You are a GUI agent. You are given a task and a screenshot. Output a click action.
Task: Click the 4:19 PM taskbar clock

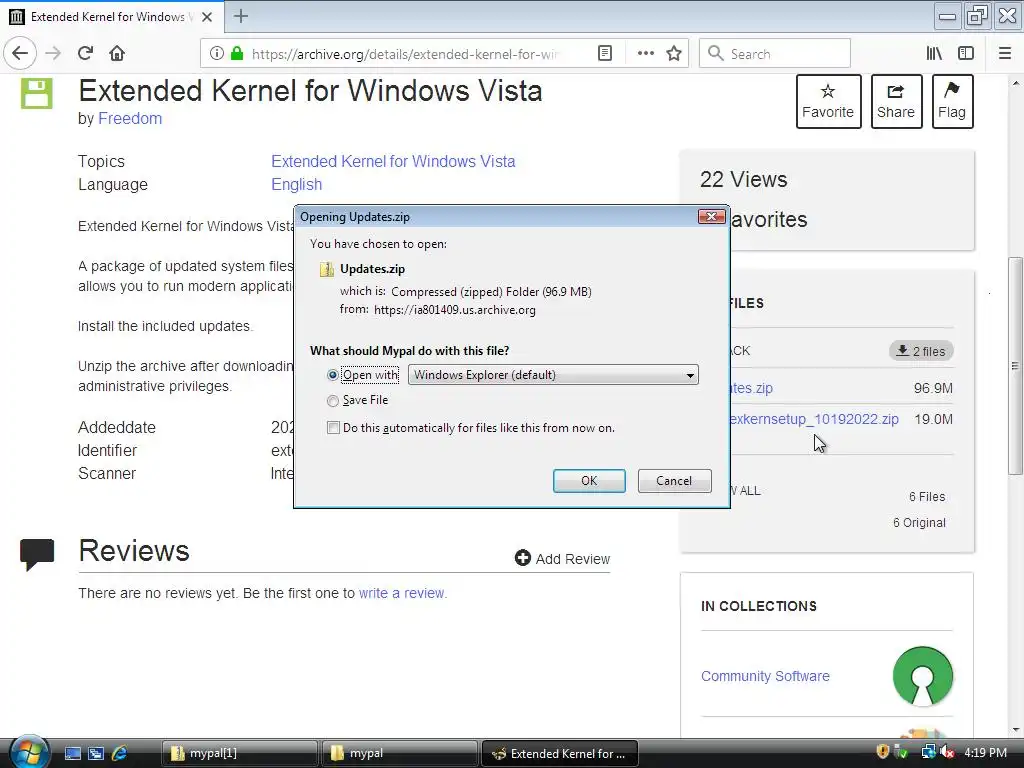pos(985,752)
